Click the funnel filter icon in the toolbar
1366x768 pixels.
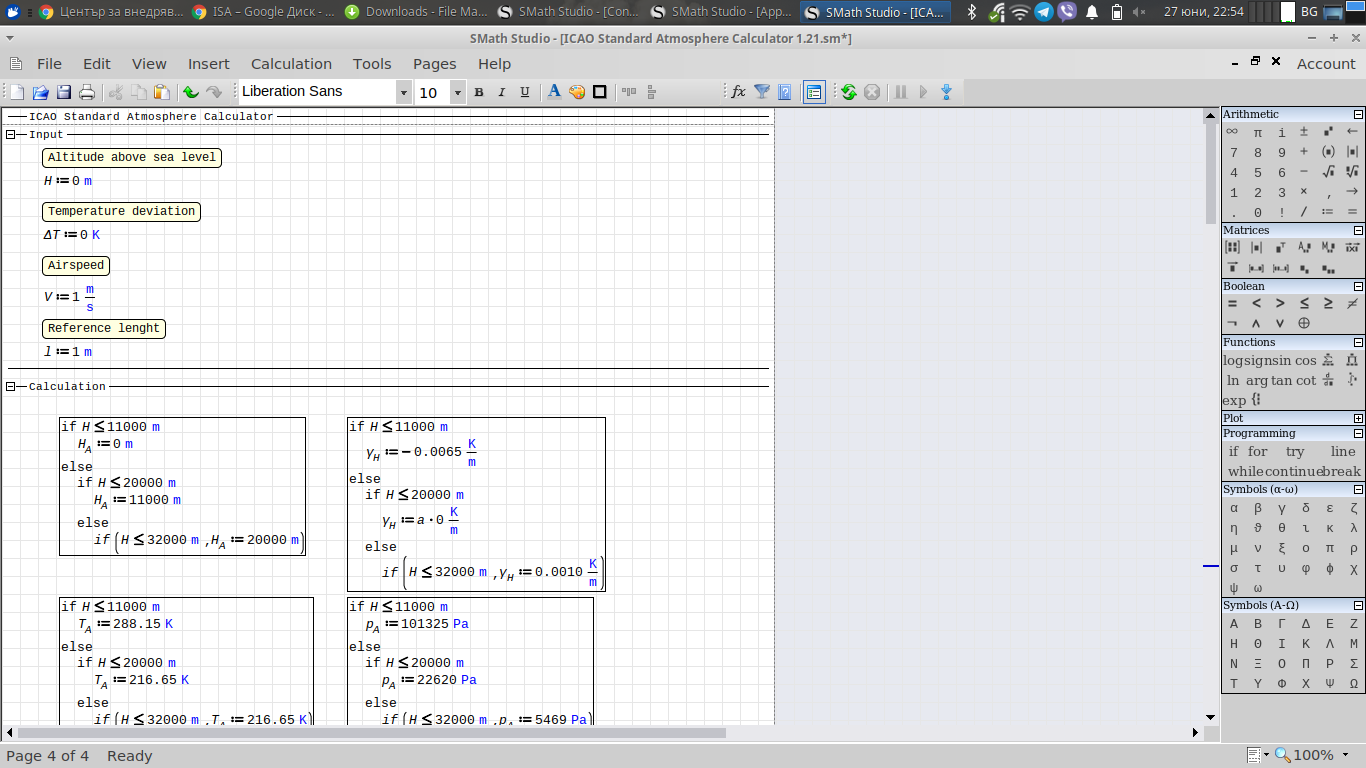[x=762, y=92]
